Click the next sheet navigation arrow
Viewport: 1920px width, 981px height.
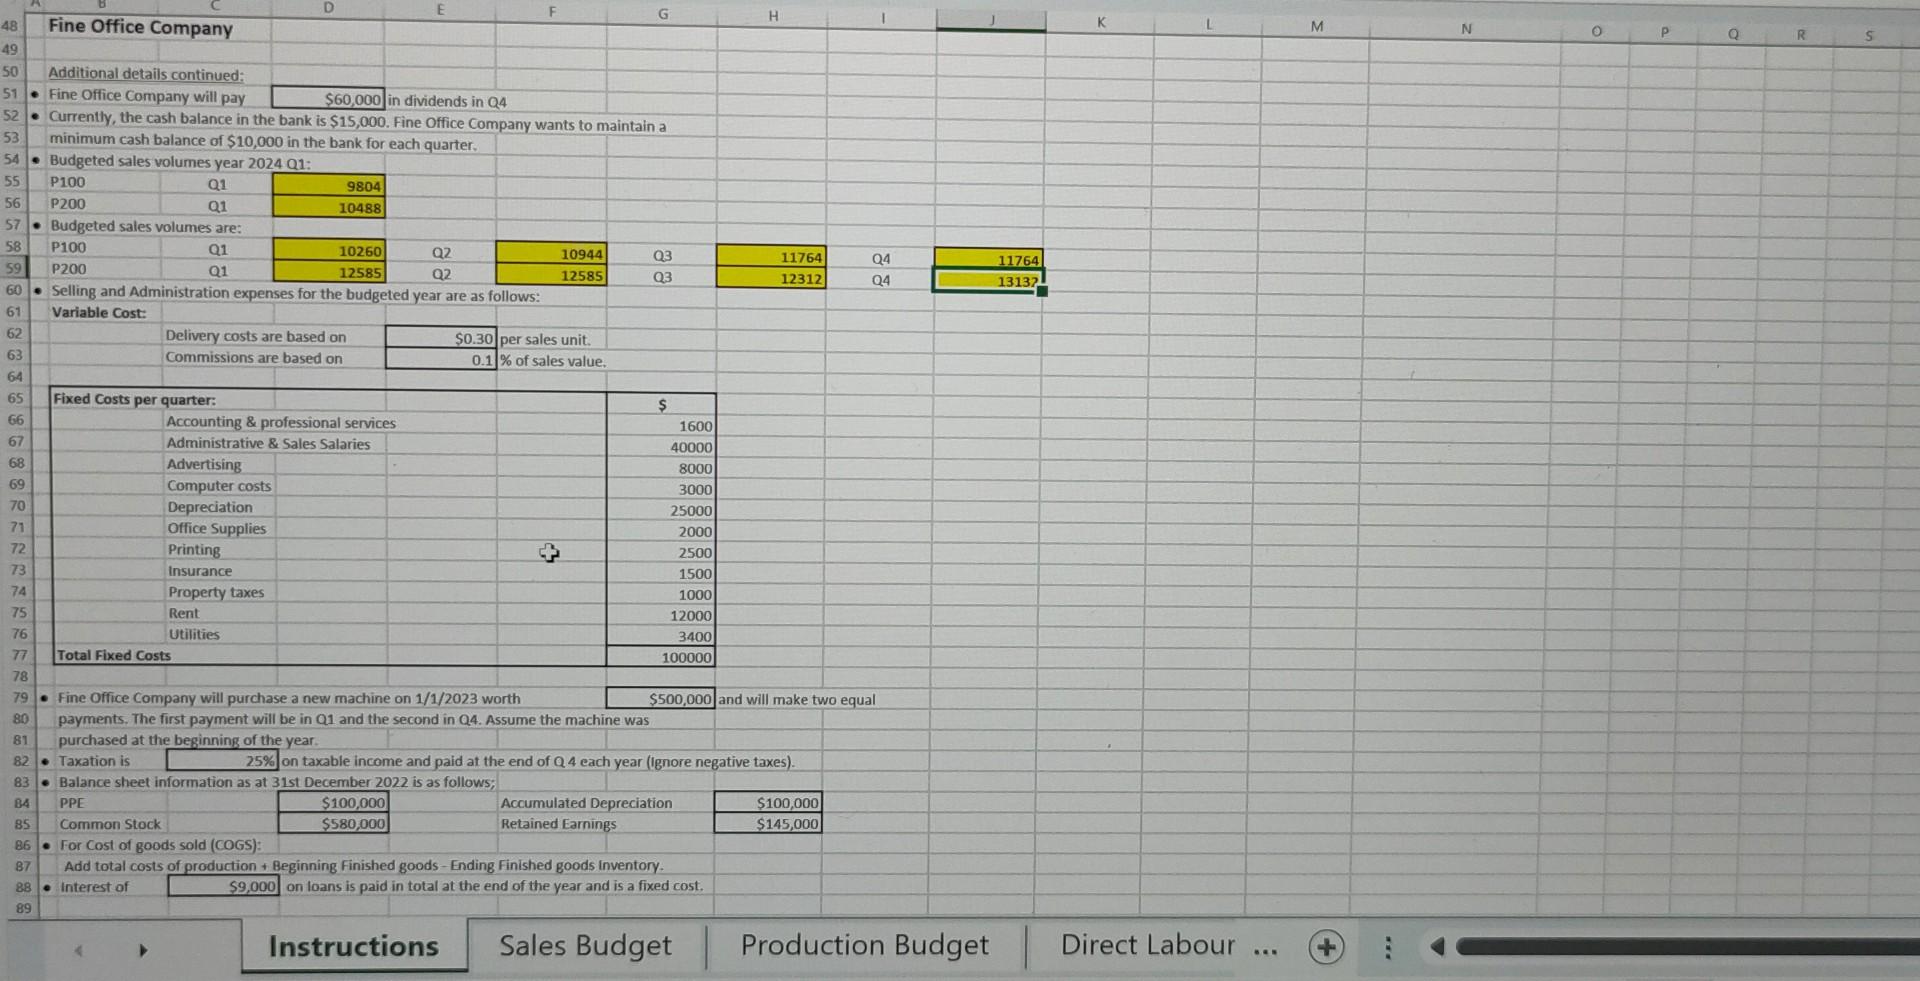[x=141, y=951]
